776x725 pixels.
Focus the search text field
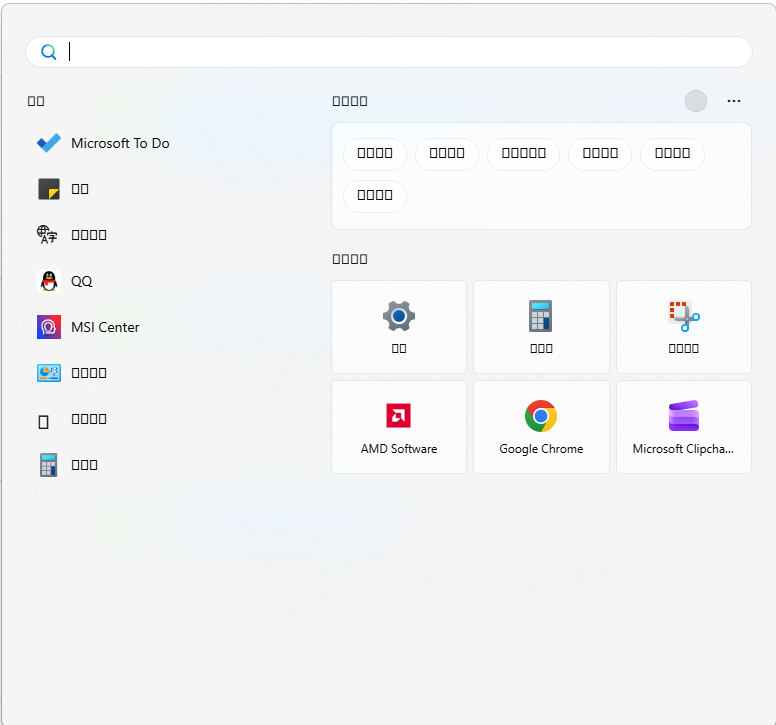[x=388, y=52]
